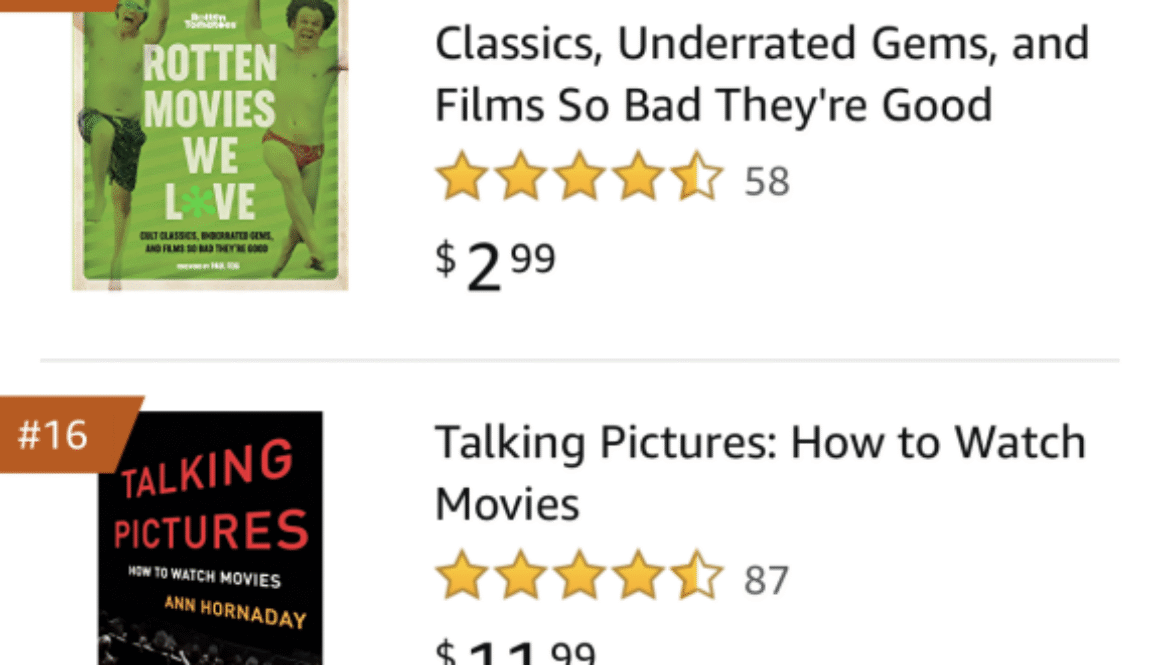
Task: Open the "Films So Bad They're Good" title link
Action: (712, 104)
